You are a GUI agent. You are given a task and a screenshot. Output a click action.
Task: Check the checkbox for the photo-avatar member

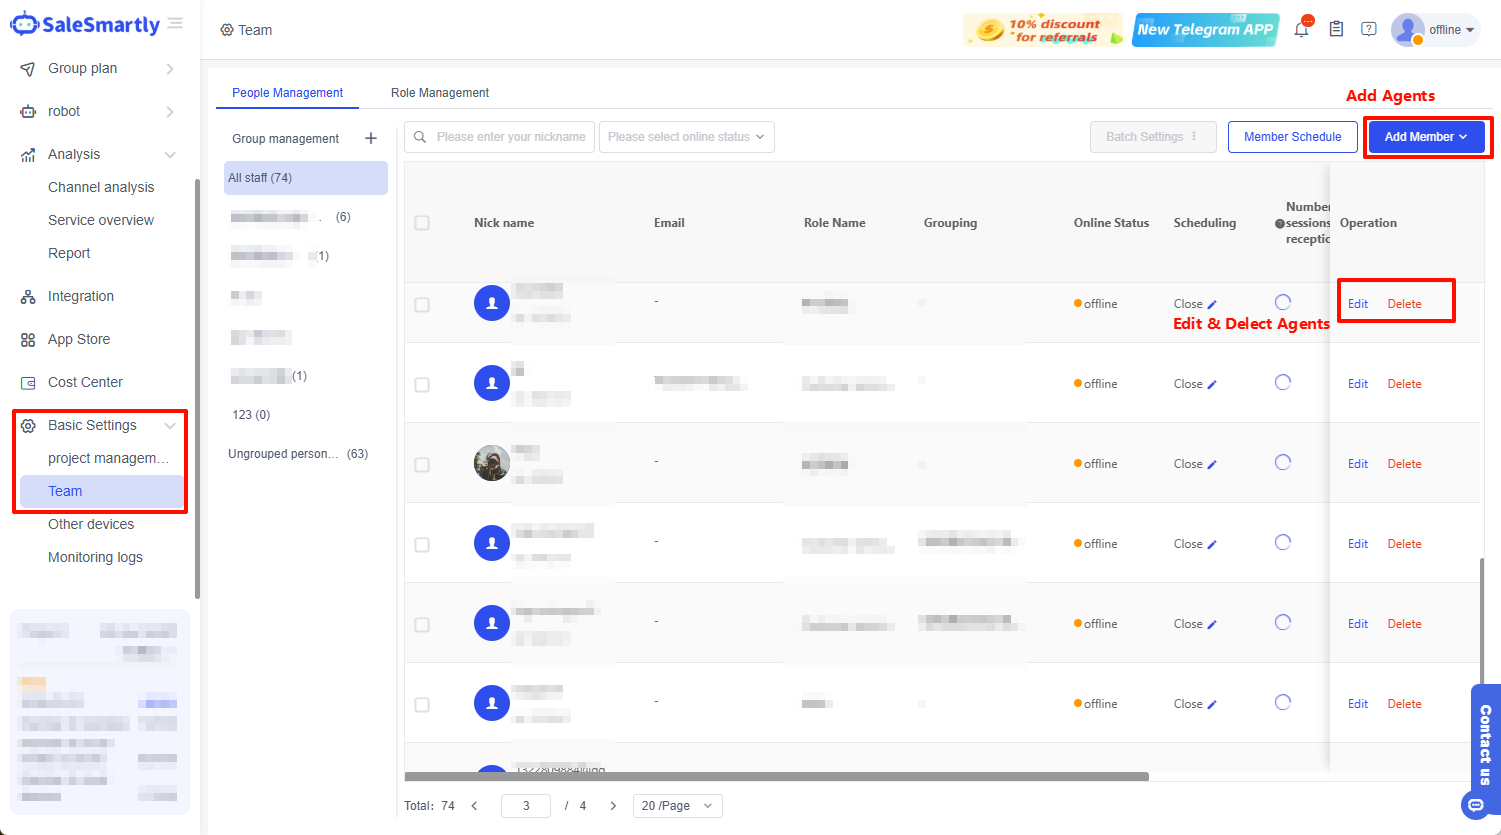[422, 464]
